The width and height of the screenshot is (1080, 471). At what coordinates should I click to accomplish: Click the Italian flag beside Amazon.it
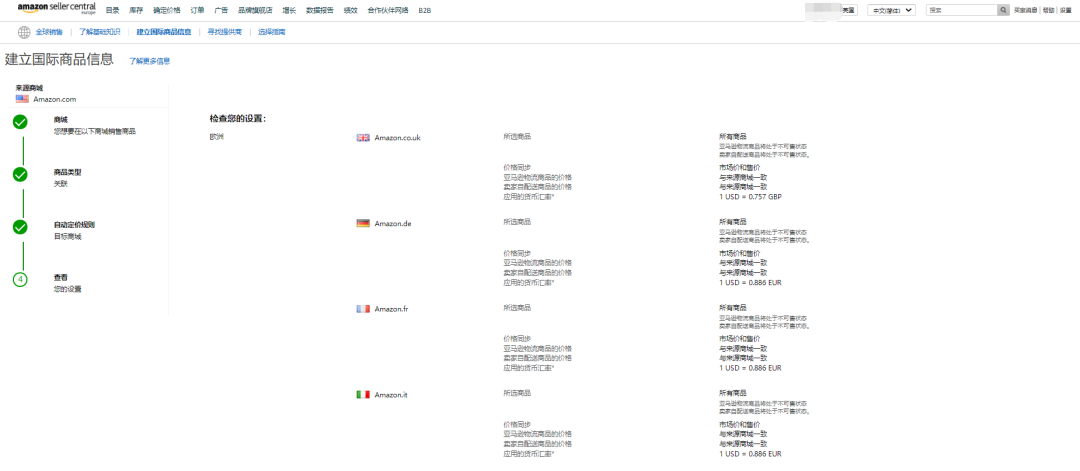pyautogui.click(x=363, y=394)
